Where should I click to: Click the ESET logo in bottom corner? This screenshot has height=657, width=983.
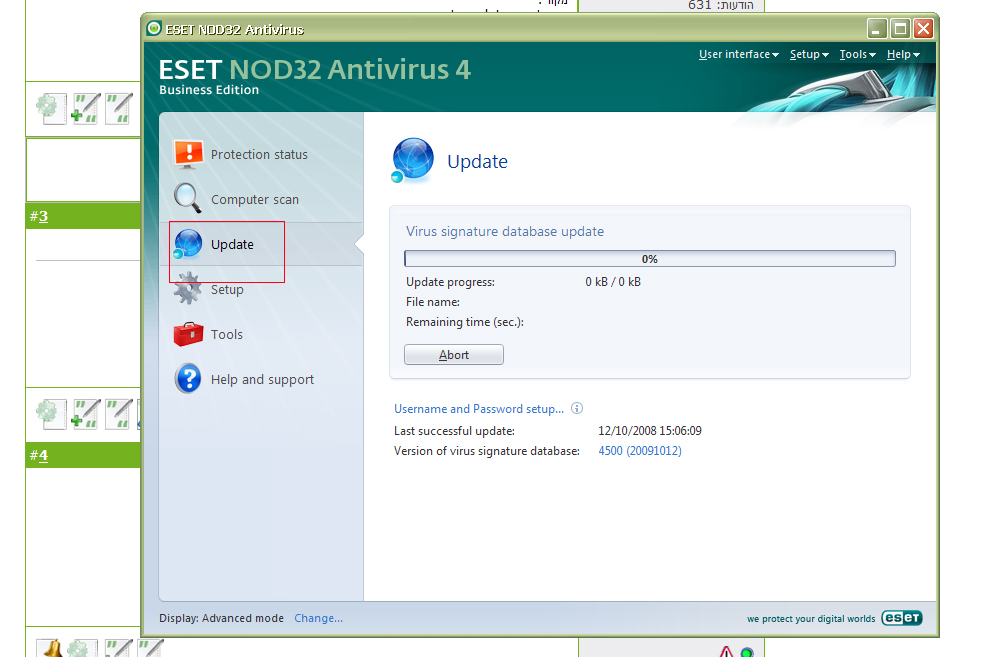[x=902, y=618]
